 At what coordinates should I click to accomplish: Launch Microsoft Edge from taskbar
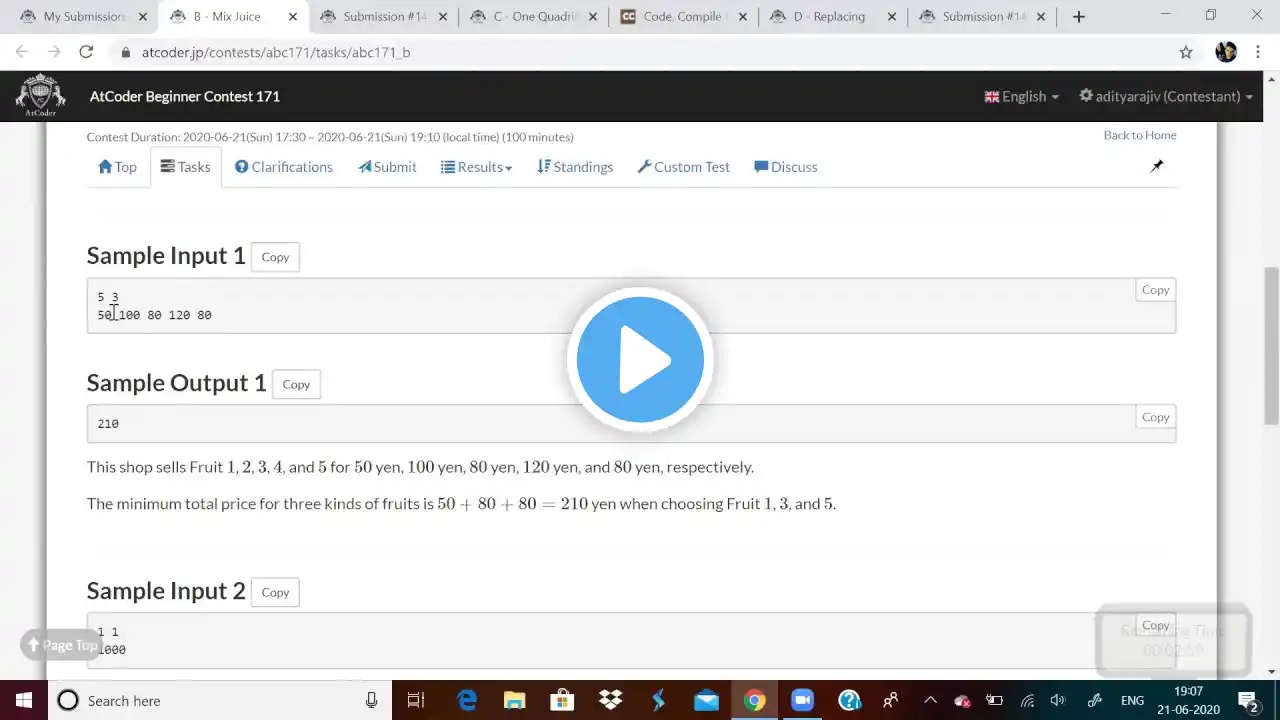[x=467, y=700]
